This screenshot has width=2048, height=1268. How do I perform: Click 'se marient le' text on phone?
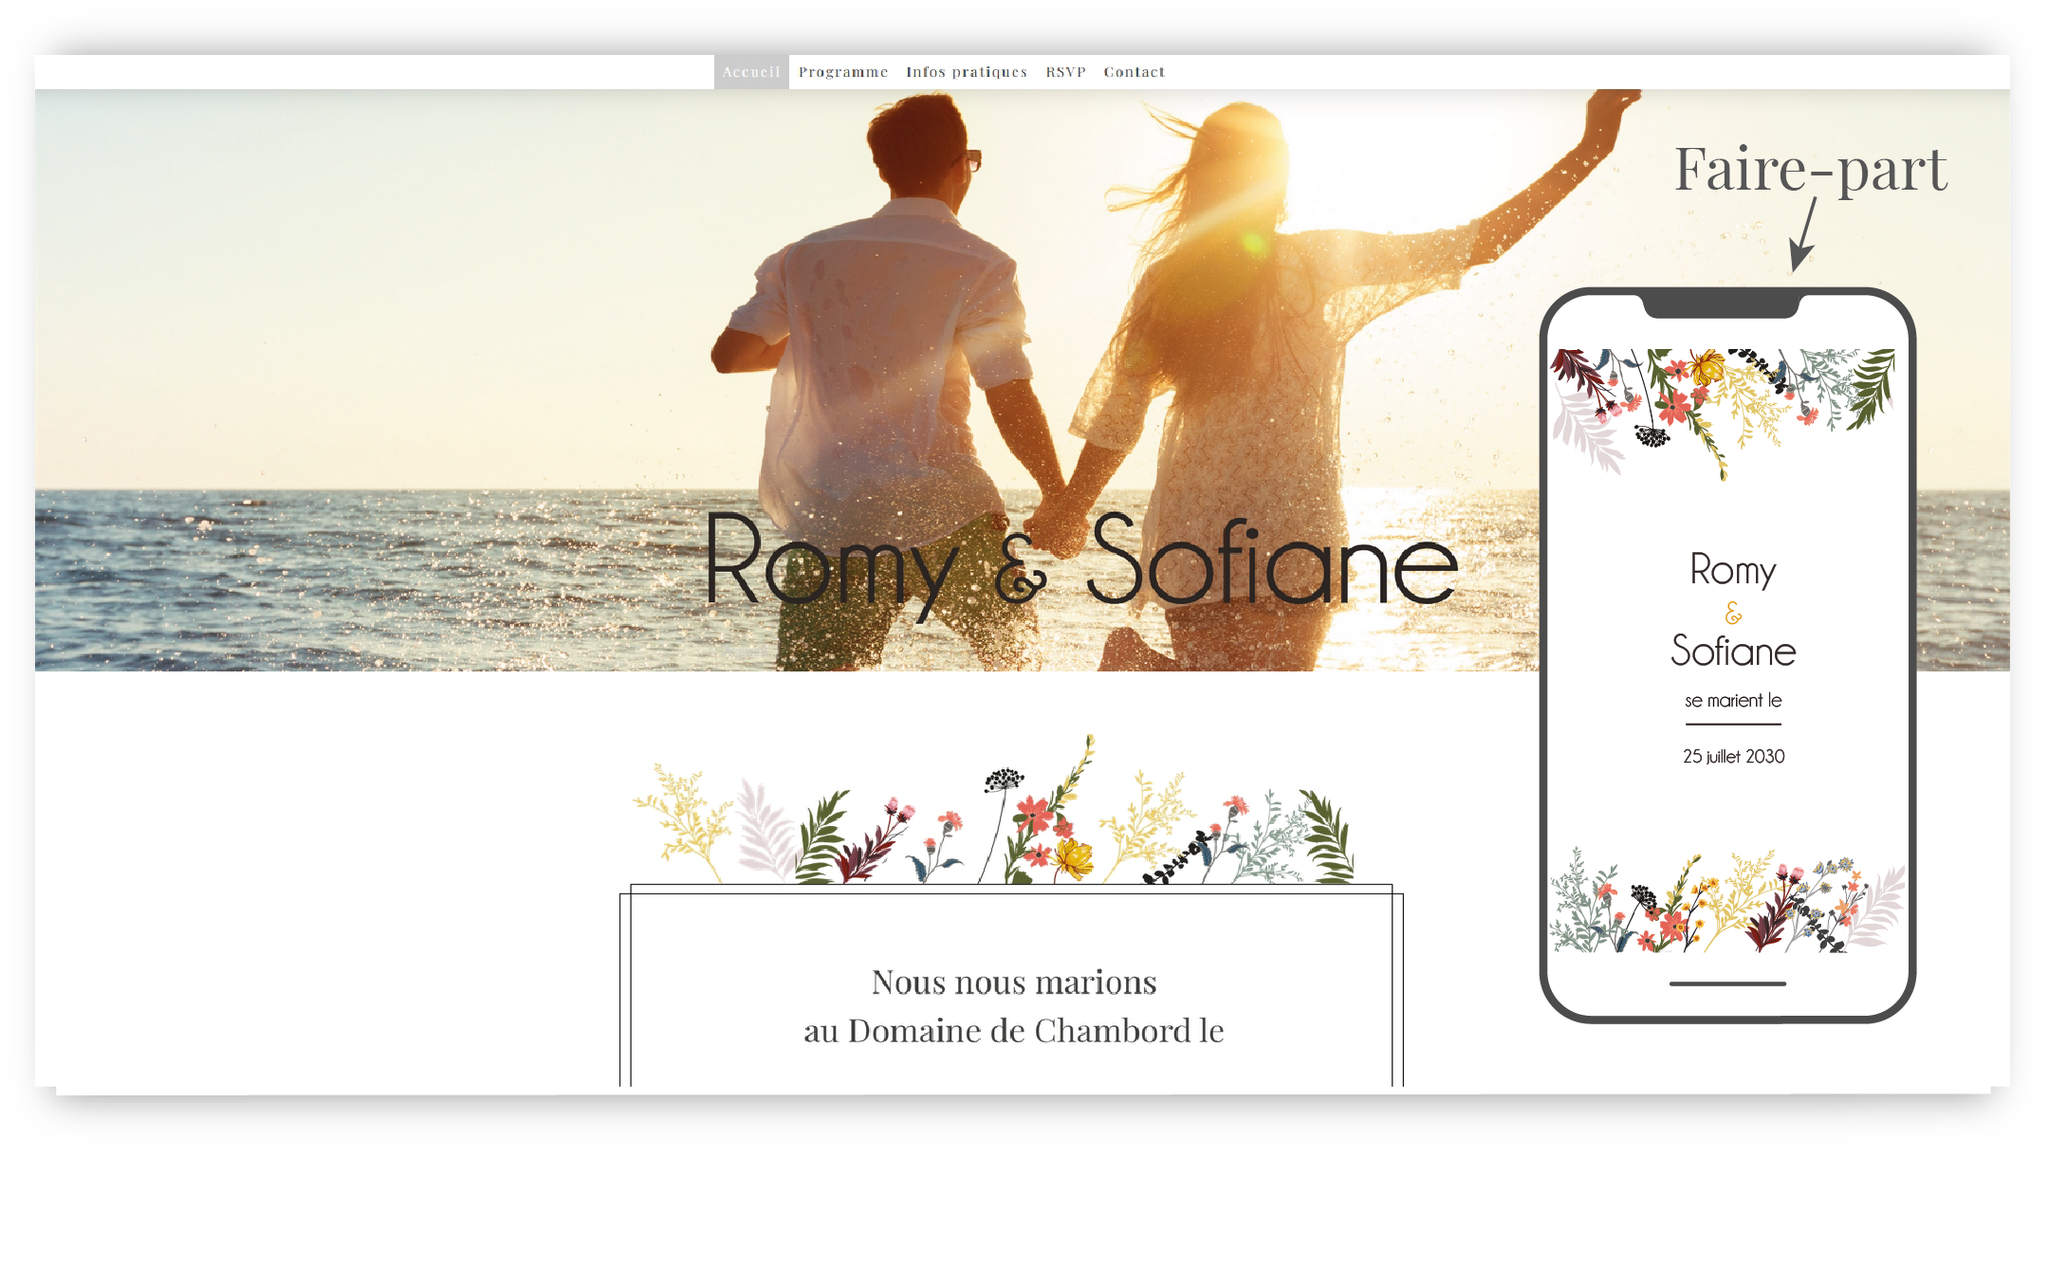(1733, 700)
